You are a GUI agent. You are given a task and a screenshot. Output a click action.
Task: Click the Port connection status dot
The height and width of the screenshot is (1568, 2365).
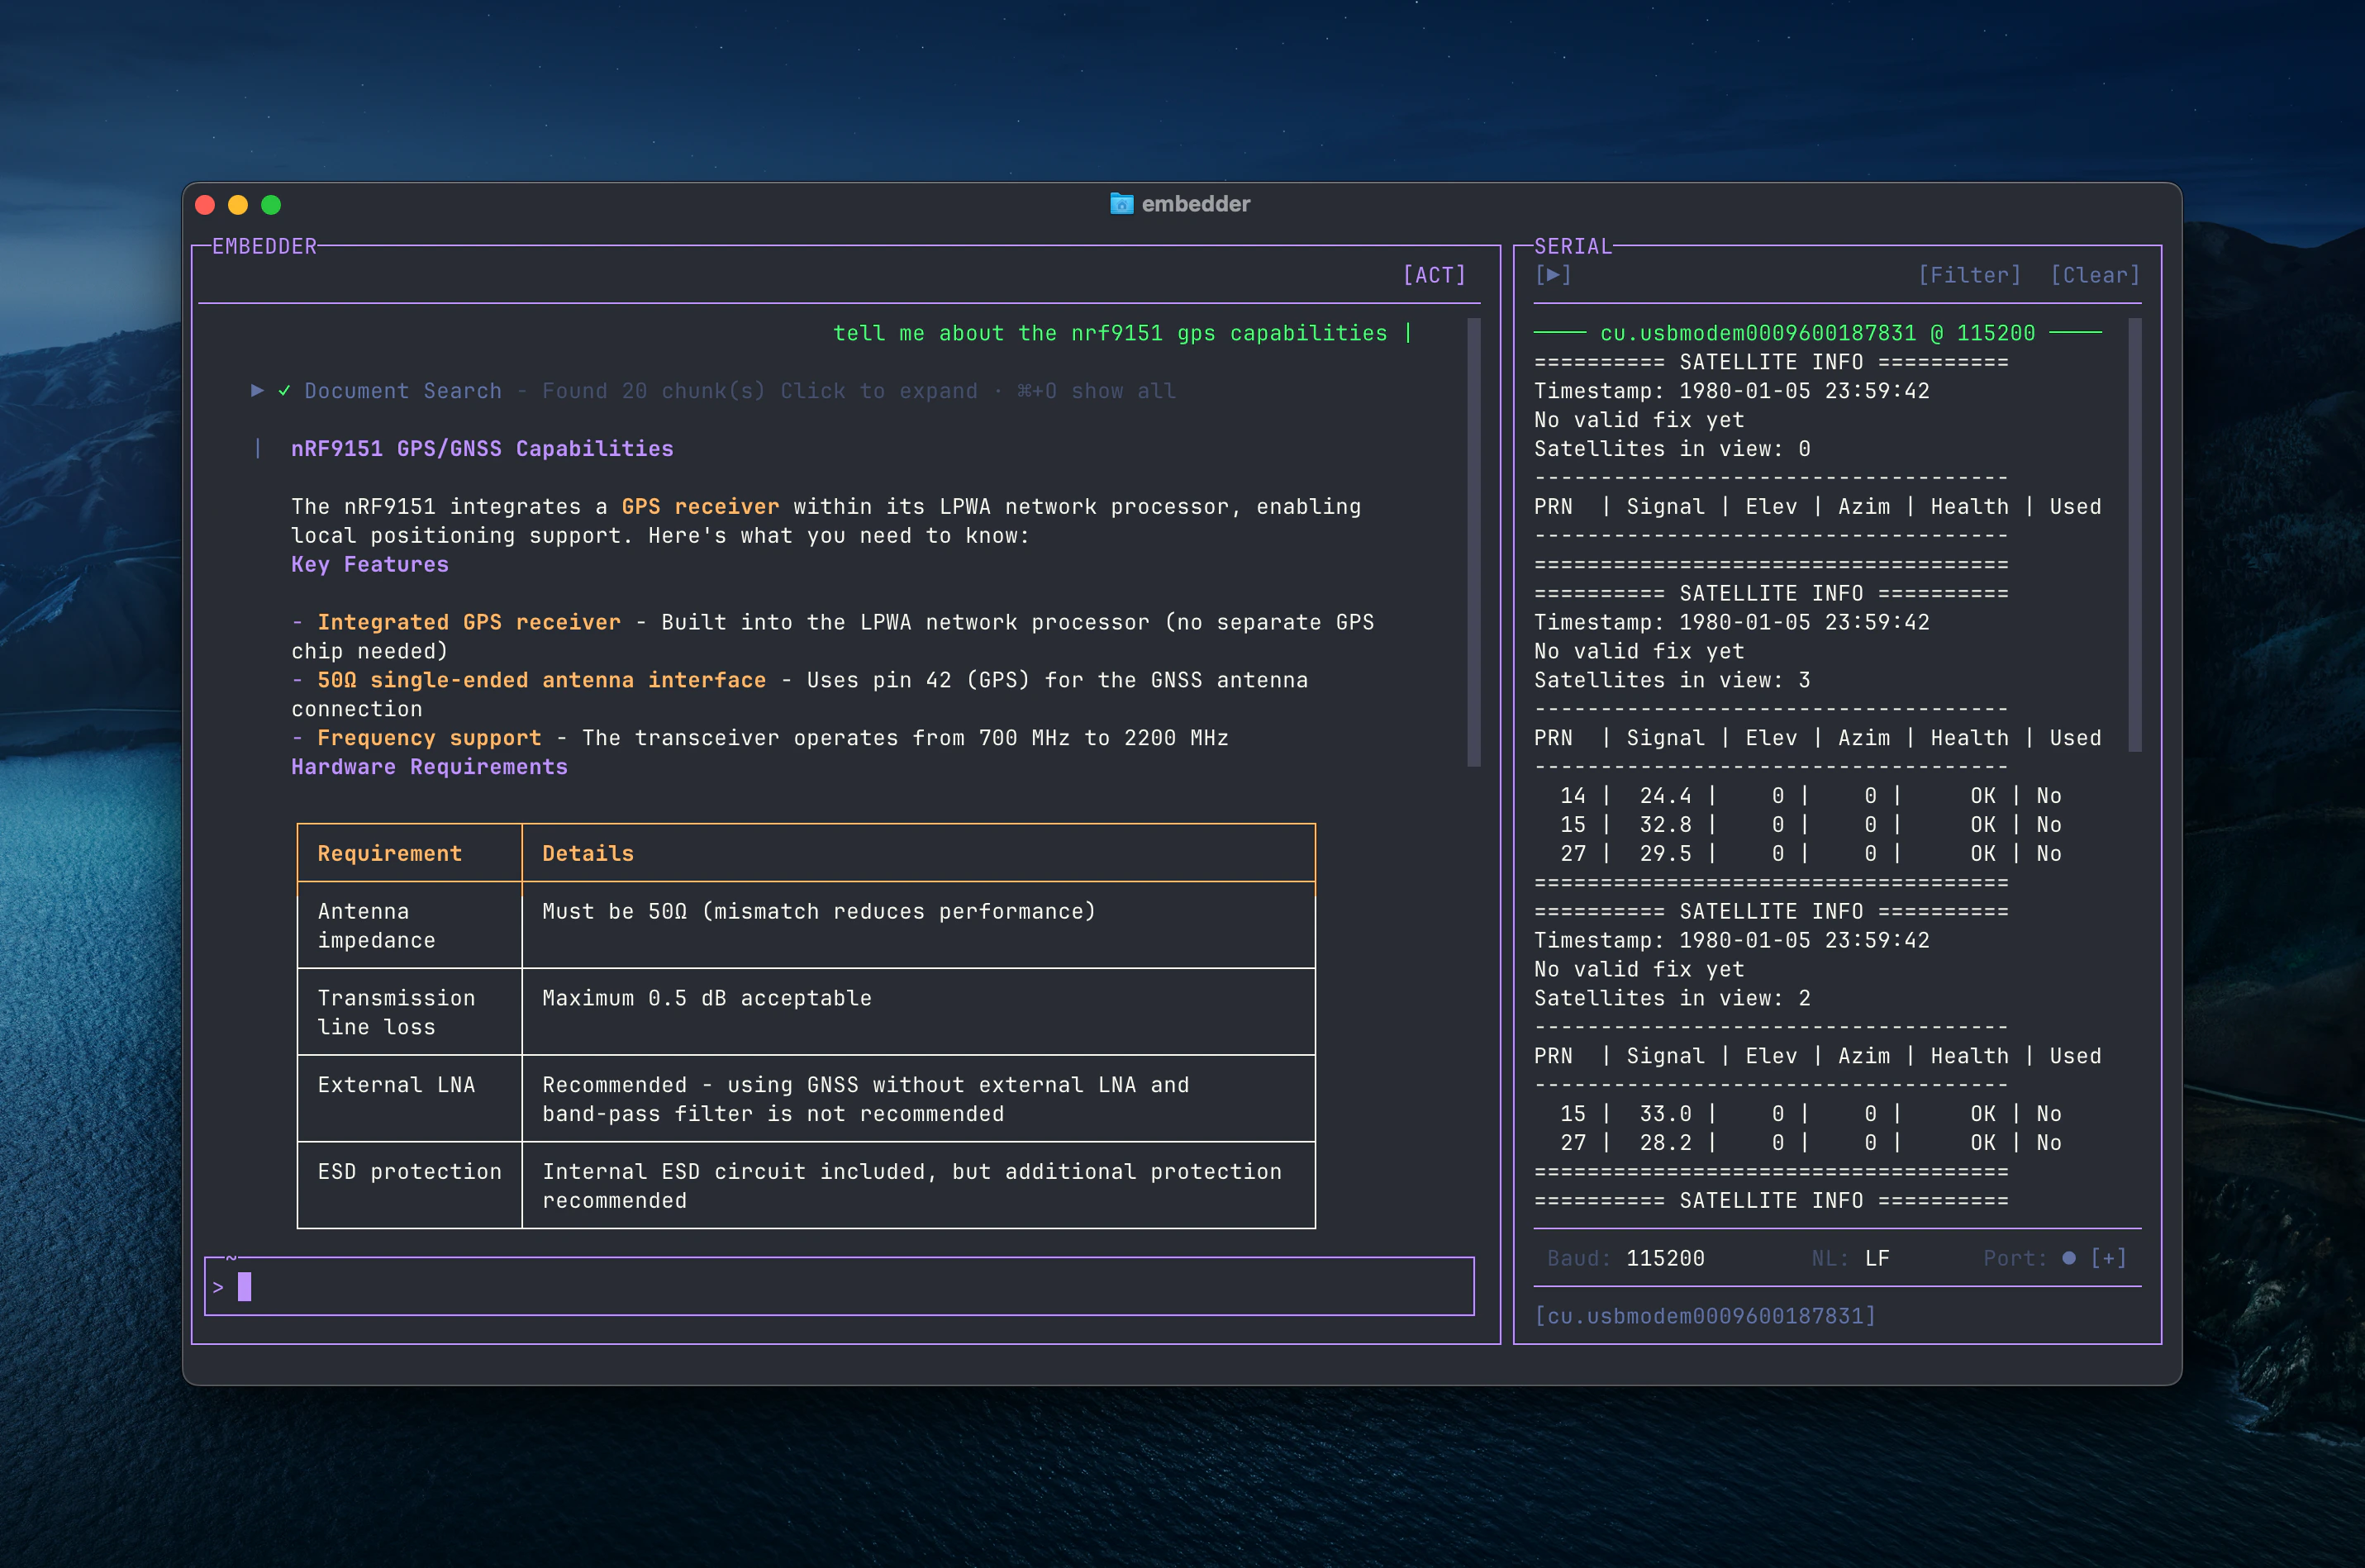point(2069,1258)
